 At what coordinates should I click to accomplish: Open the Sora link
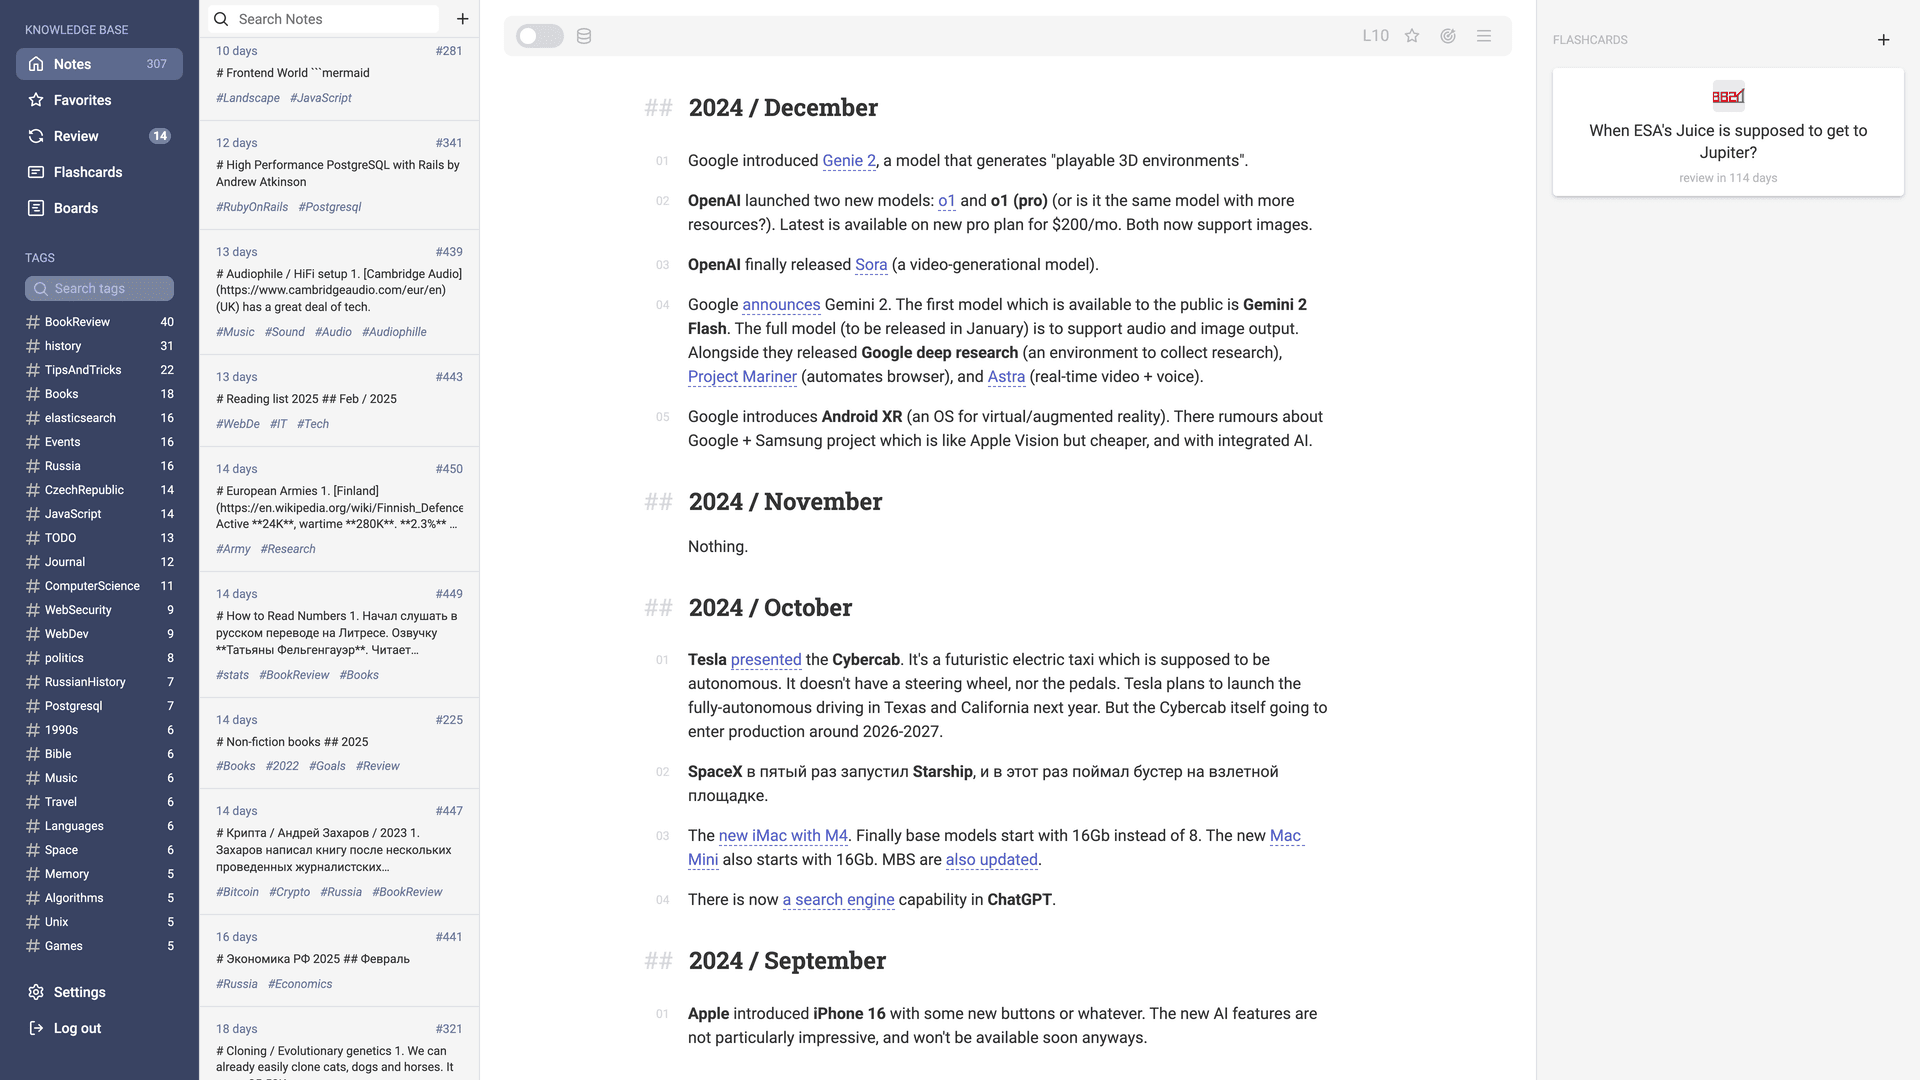pos(871,265)
